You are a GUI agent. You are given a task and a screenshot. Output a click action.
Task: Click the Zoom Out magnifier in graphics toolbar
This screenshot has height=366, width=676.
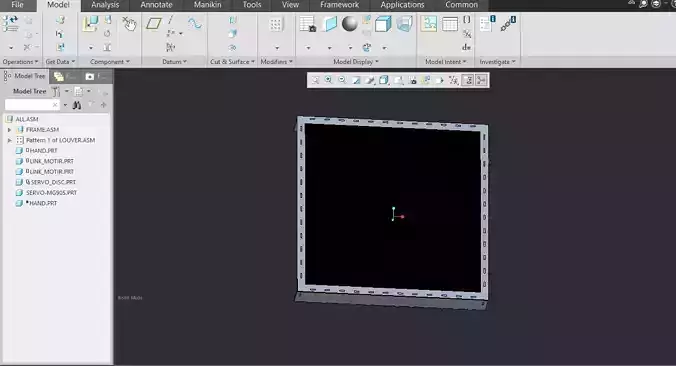click(342, 80)
